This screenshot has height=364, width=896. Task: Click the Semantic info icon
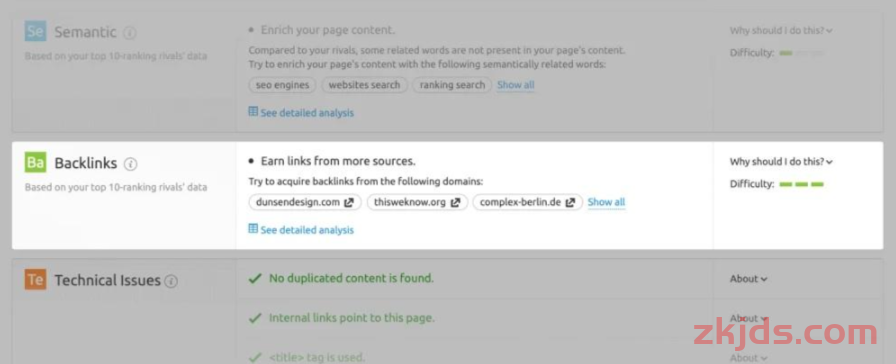[x=130, y=33]
